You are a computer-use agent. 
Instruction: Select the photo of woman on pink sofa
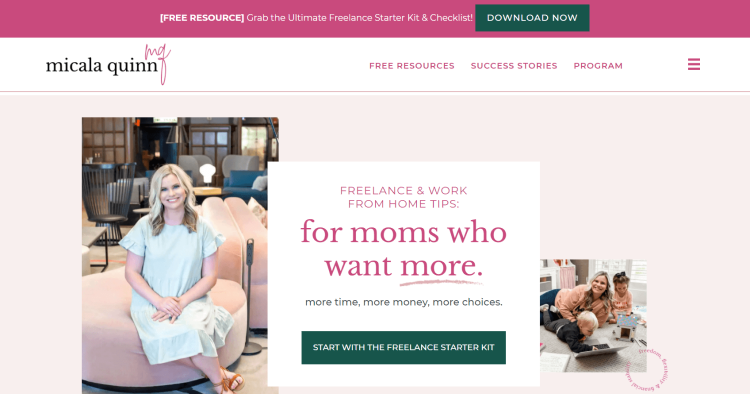pyautogui.click(x=180, y=255)
